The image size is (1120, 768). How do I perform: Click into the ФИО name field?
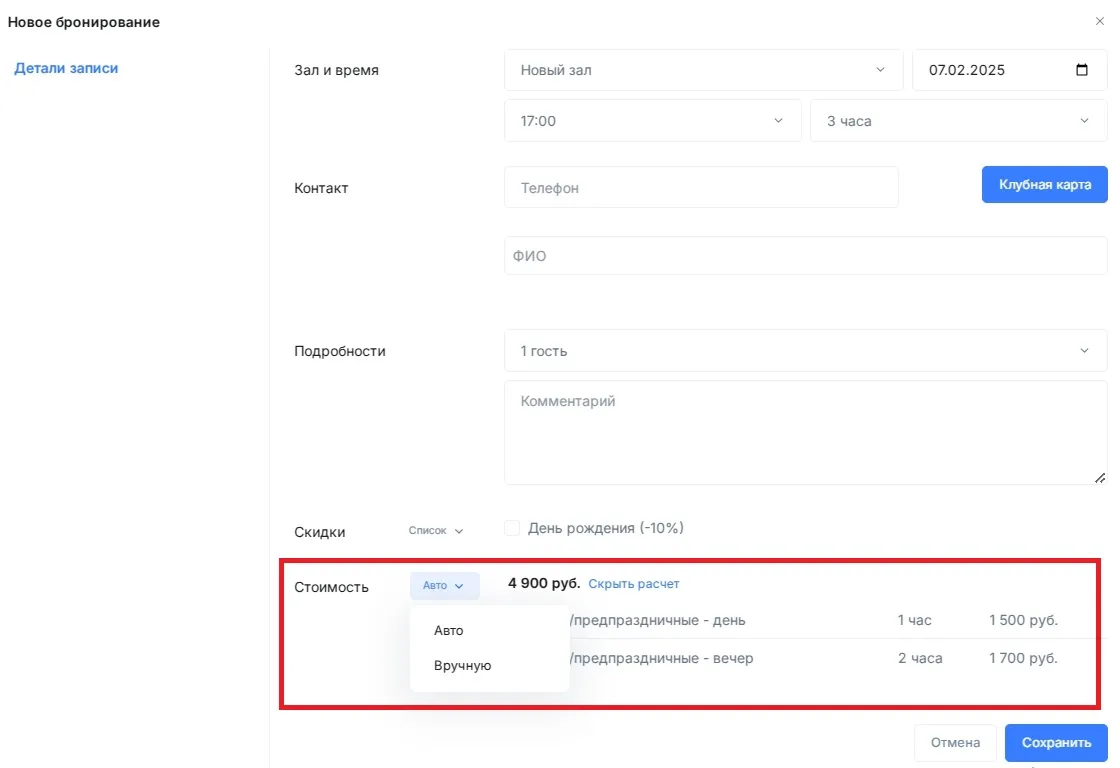805,256
